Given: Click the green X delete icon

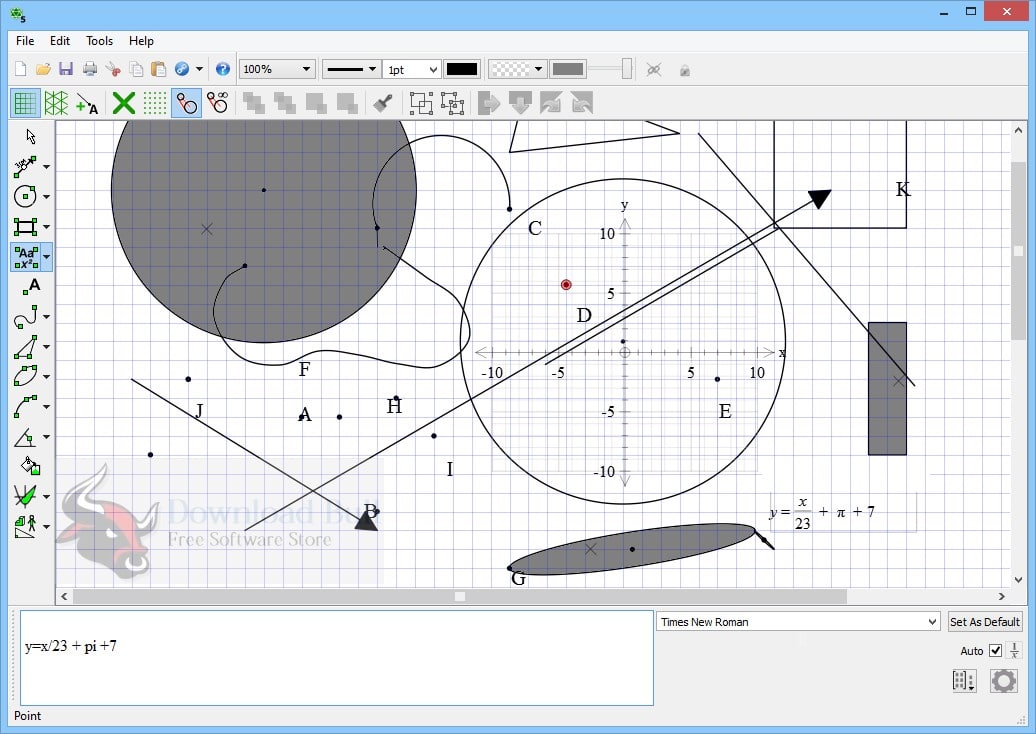Looking at the screenshot, I should 124,102.
